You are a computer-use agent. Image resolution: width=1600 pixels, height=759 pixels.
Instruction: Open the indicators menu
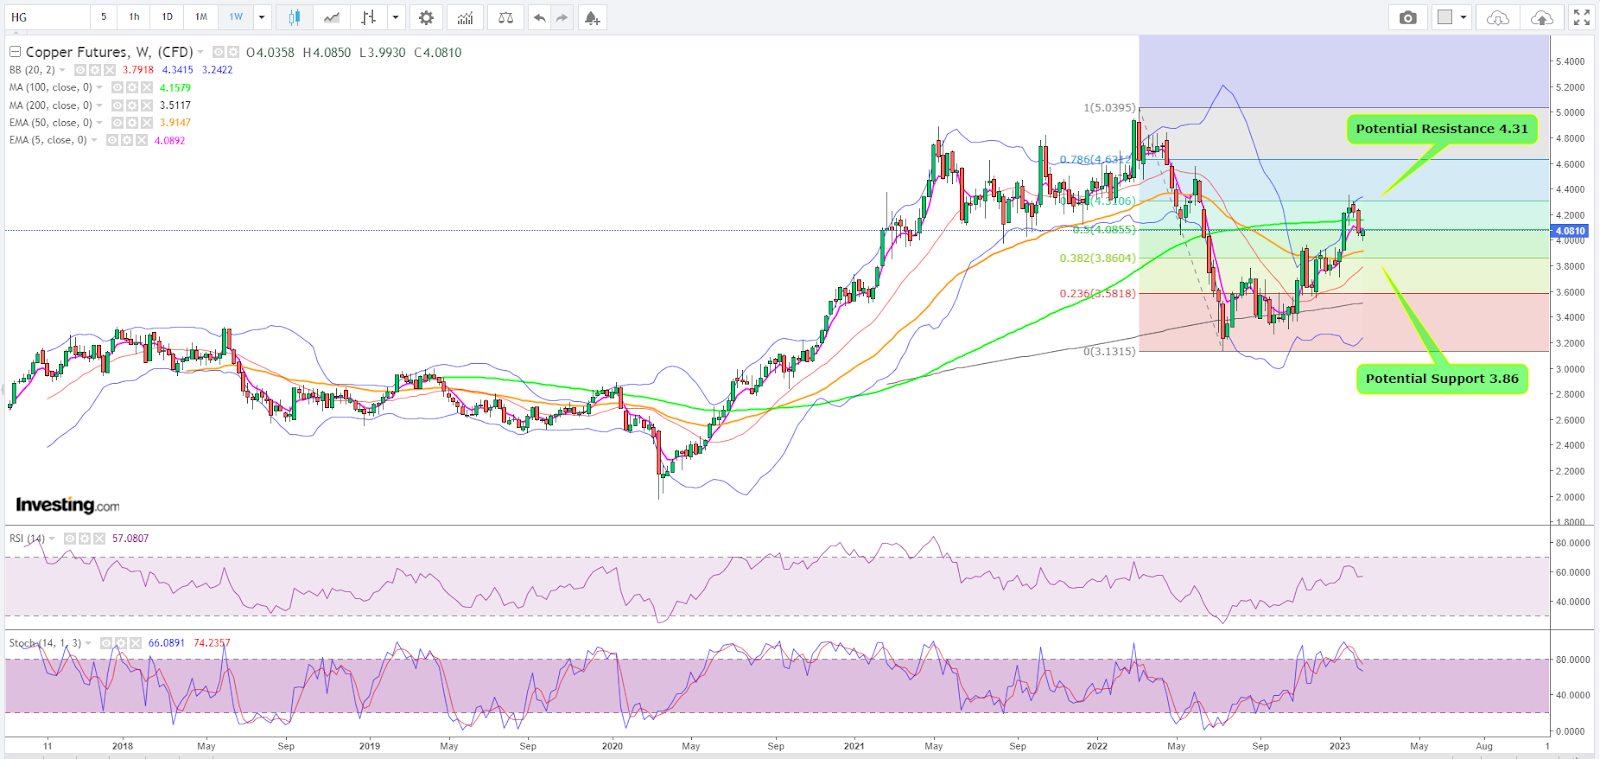pos(465,17)
